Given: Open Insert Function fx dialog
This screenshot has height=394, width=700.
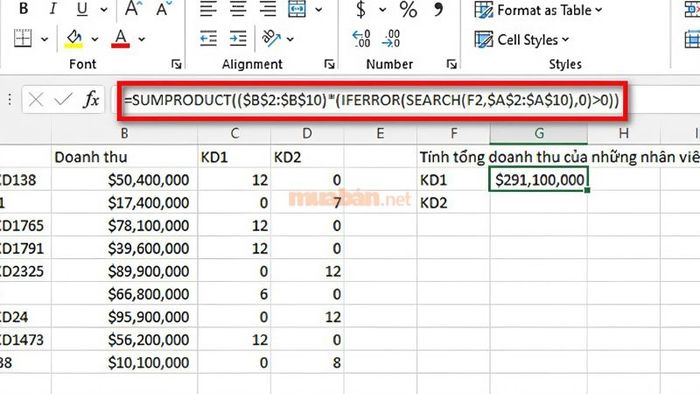Looking at the screenshot, I should click(91, 100).
